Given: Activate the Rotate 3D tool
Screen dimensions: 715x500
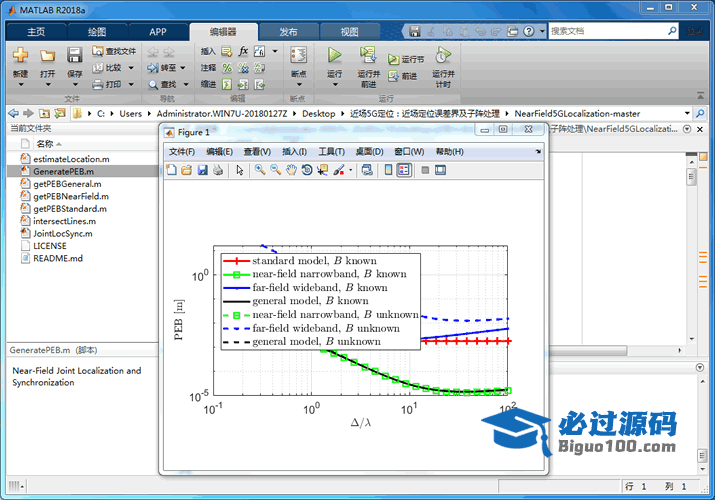Looking at the screenshot, I should coord(306,170).
